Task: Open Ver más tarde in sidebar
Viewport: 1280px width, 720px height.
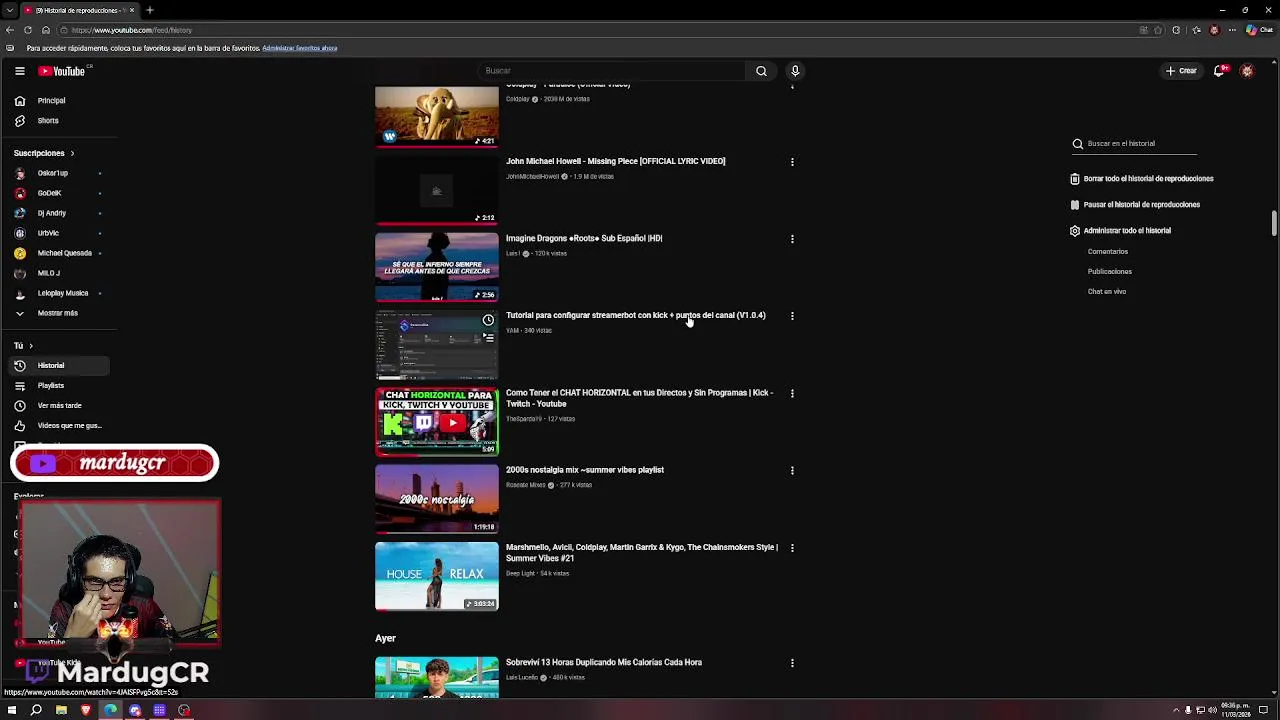Action: click(x=57, y=406)
